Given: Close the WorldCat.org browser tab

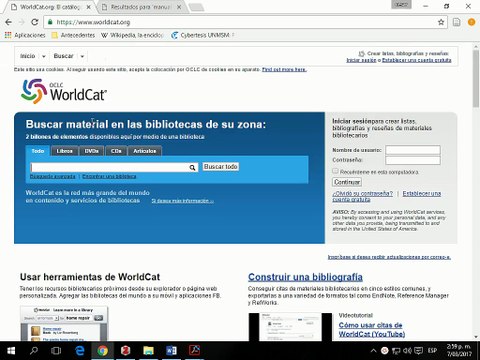Looking at the screenshot, I should click(89, 7).
